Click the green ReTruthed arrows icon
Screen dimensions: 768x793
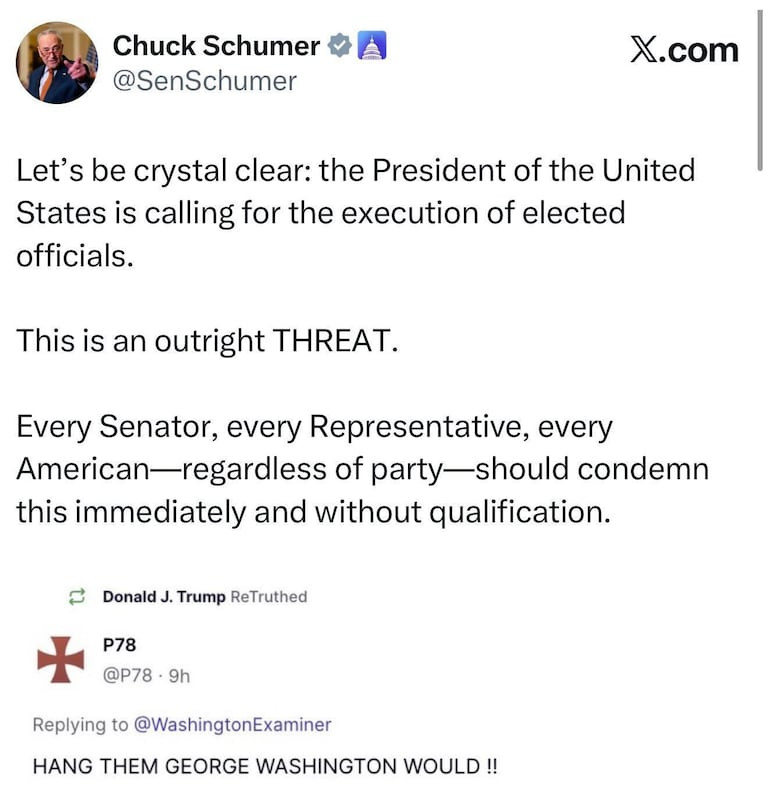click(75, 597)
